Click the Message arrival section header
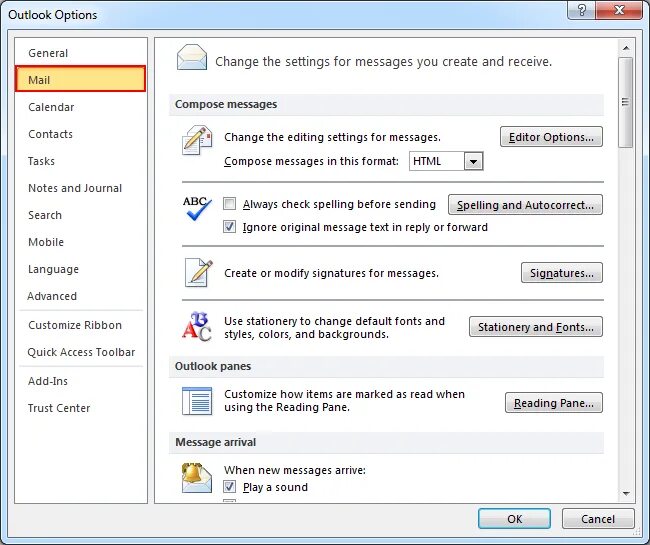This screenshot has height=545, width=650. [x=386, y=442]
